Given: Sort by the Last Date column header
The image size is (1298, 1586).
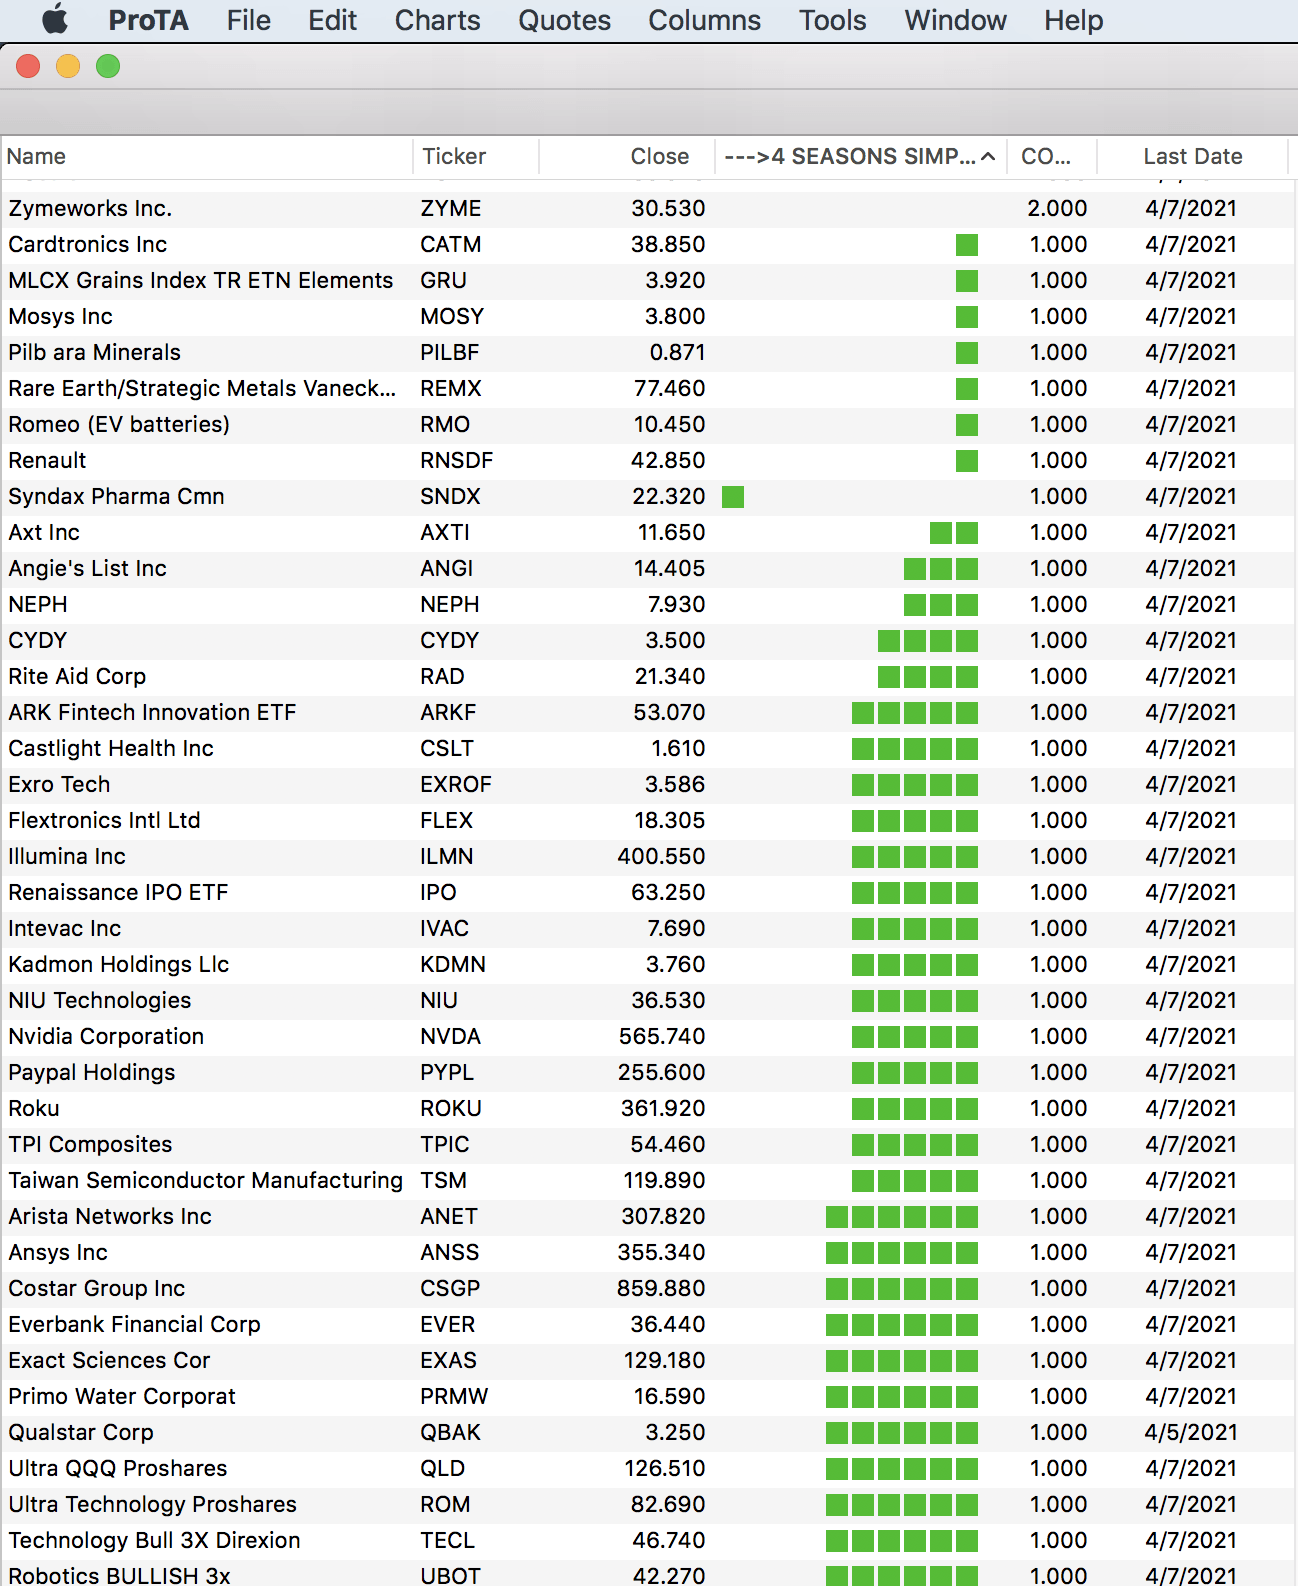Looking at the screenshot, I should pyautogui.click(x=1192, y=156).
